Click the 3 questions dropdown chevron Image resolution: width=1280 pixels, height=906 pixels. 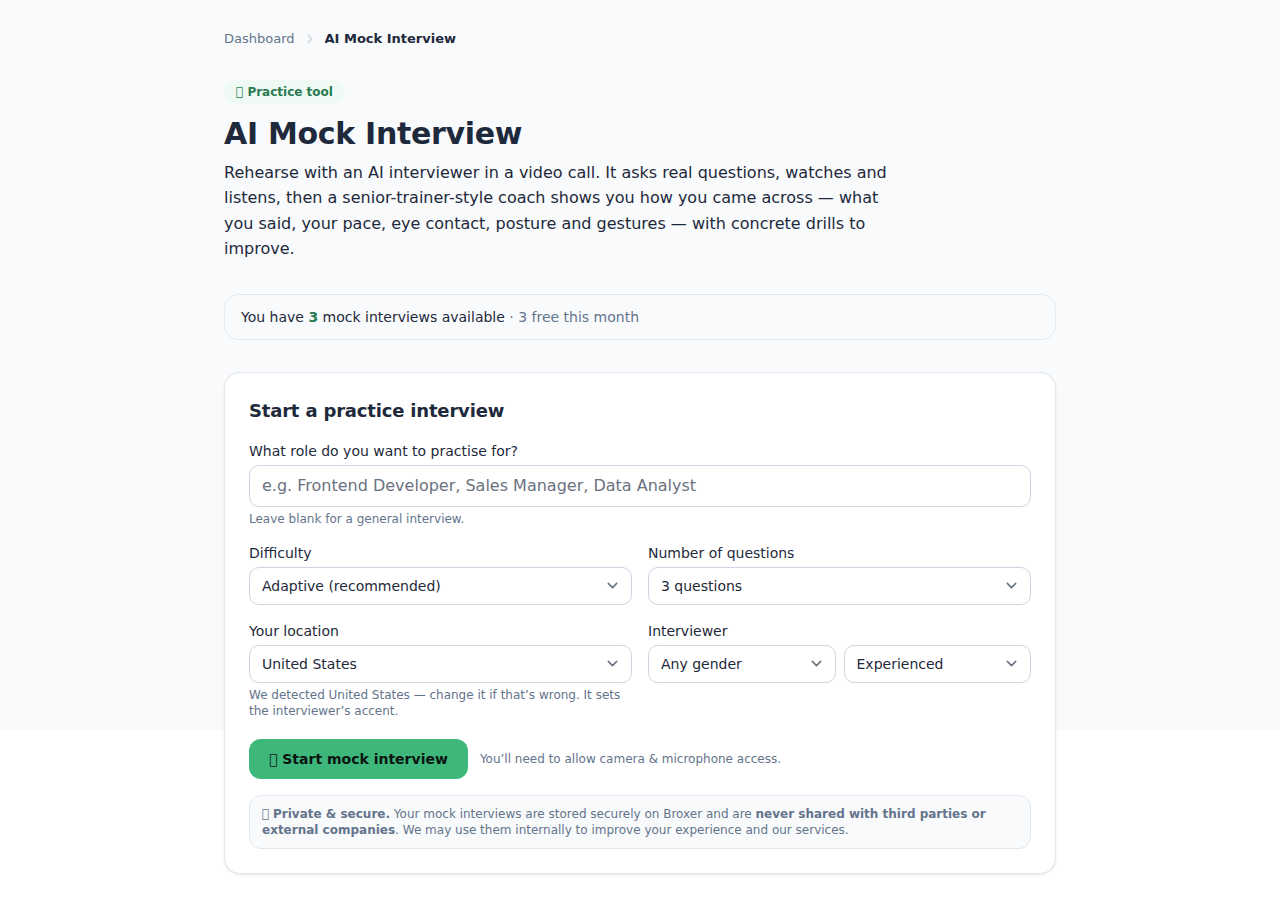1012,586
